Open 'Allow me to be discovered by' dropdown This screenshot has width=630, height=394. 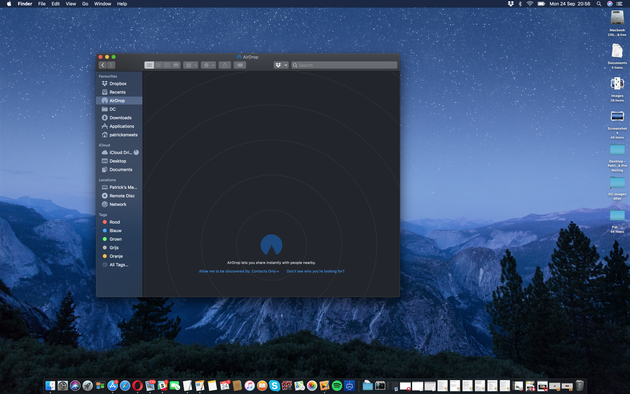pyautogui.click(x=239, y=272)
